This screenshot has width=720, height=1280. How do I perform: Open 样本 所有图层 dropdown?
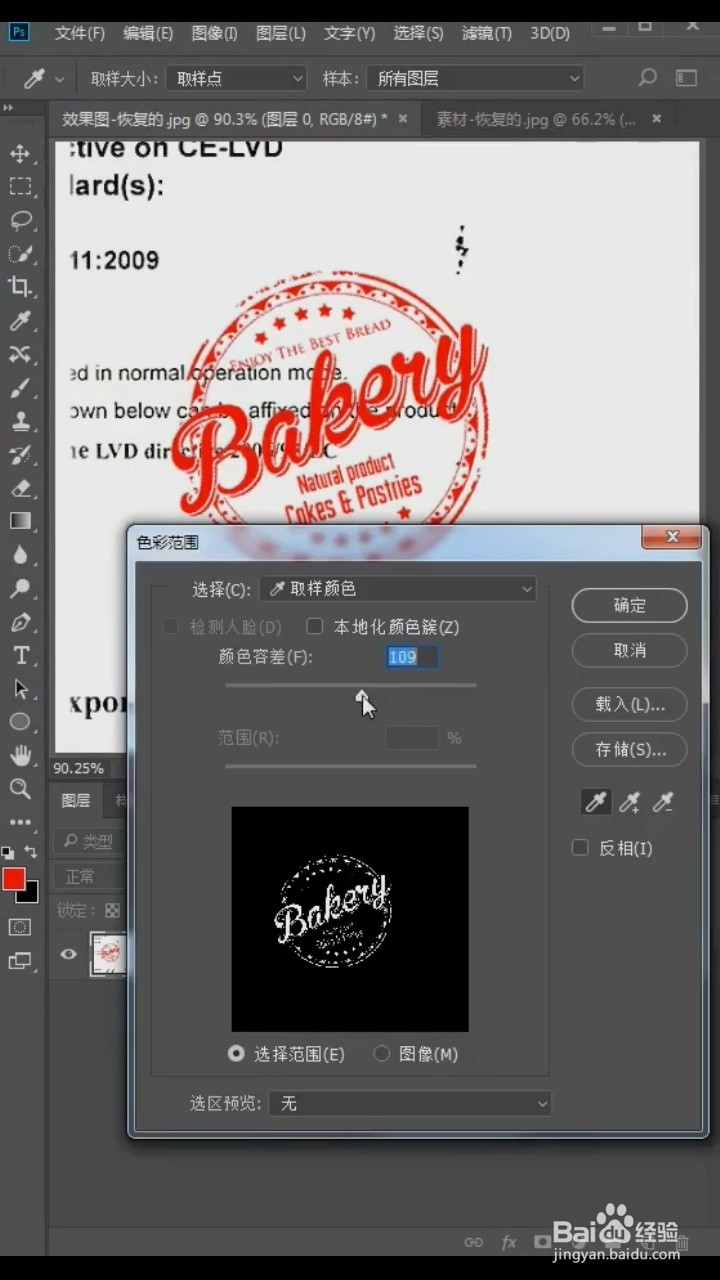tap(476, 78)
